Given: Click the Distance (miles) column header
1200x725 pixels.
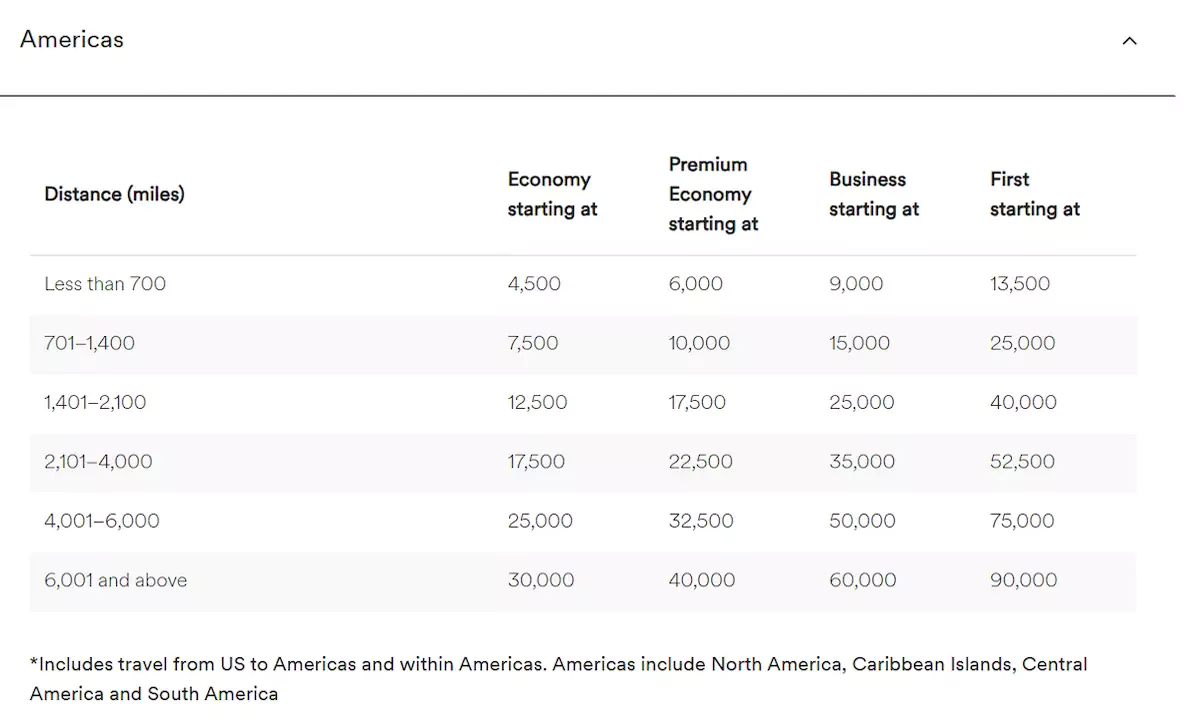Looking at the screenshot, I should [x=114, y=194].
